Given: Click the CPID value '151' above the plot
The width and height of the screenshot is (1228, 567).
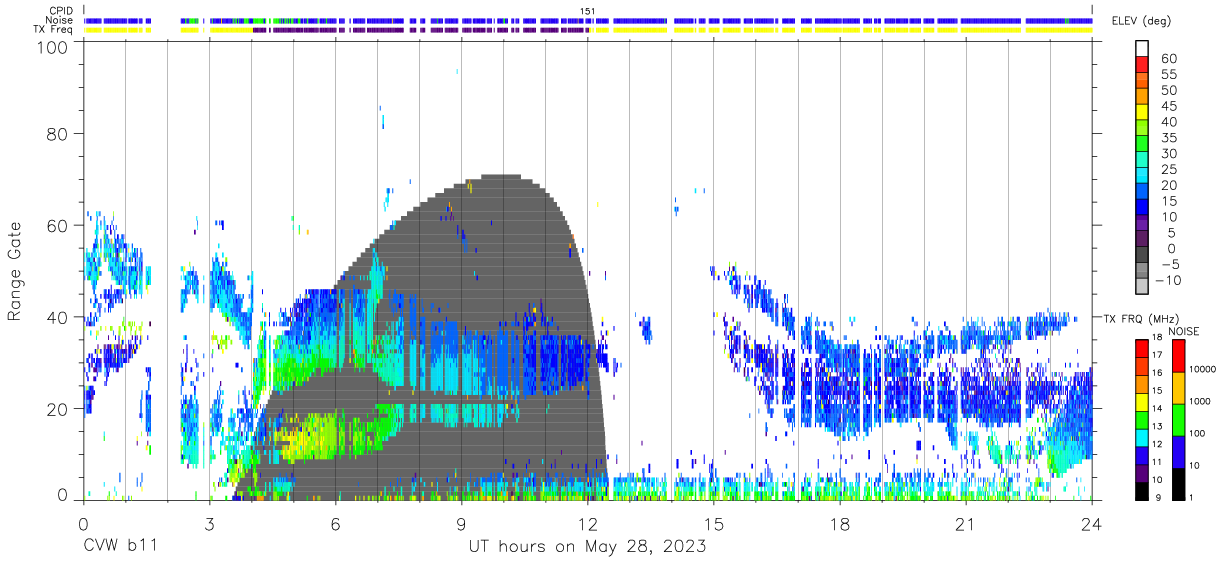Looking at the screenshot, I should tap(588, 11).
